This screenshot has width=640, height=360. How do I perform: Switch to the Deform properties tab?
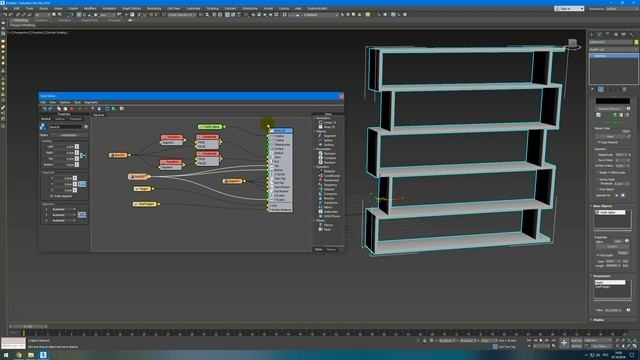[60, 119]
